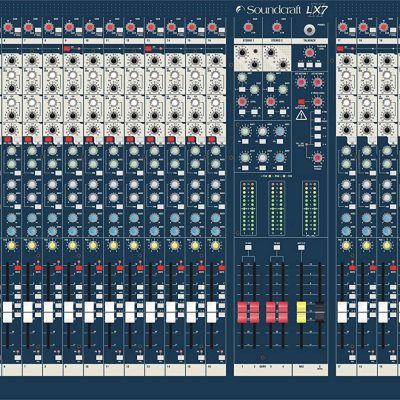Click the STEREO 1 scribble strip label
This screenshot has width=400, height=400.
tap(248, 41)
